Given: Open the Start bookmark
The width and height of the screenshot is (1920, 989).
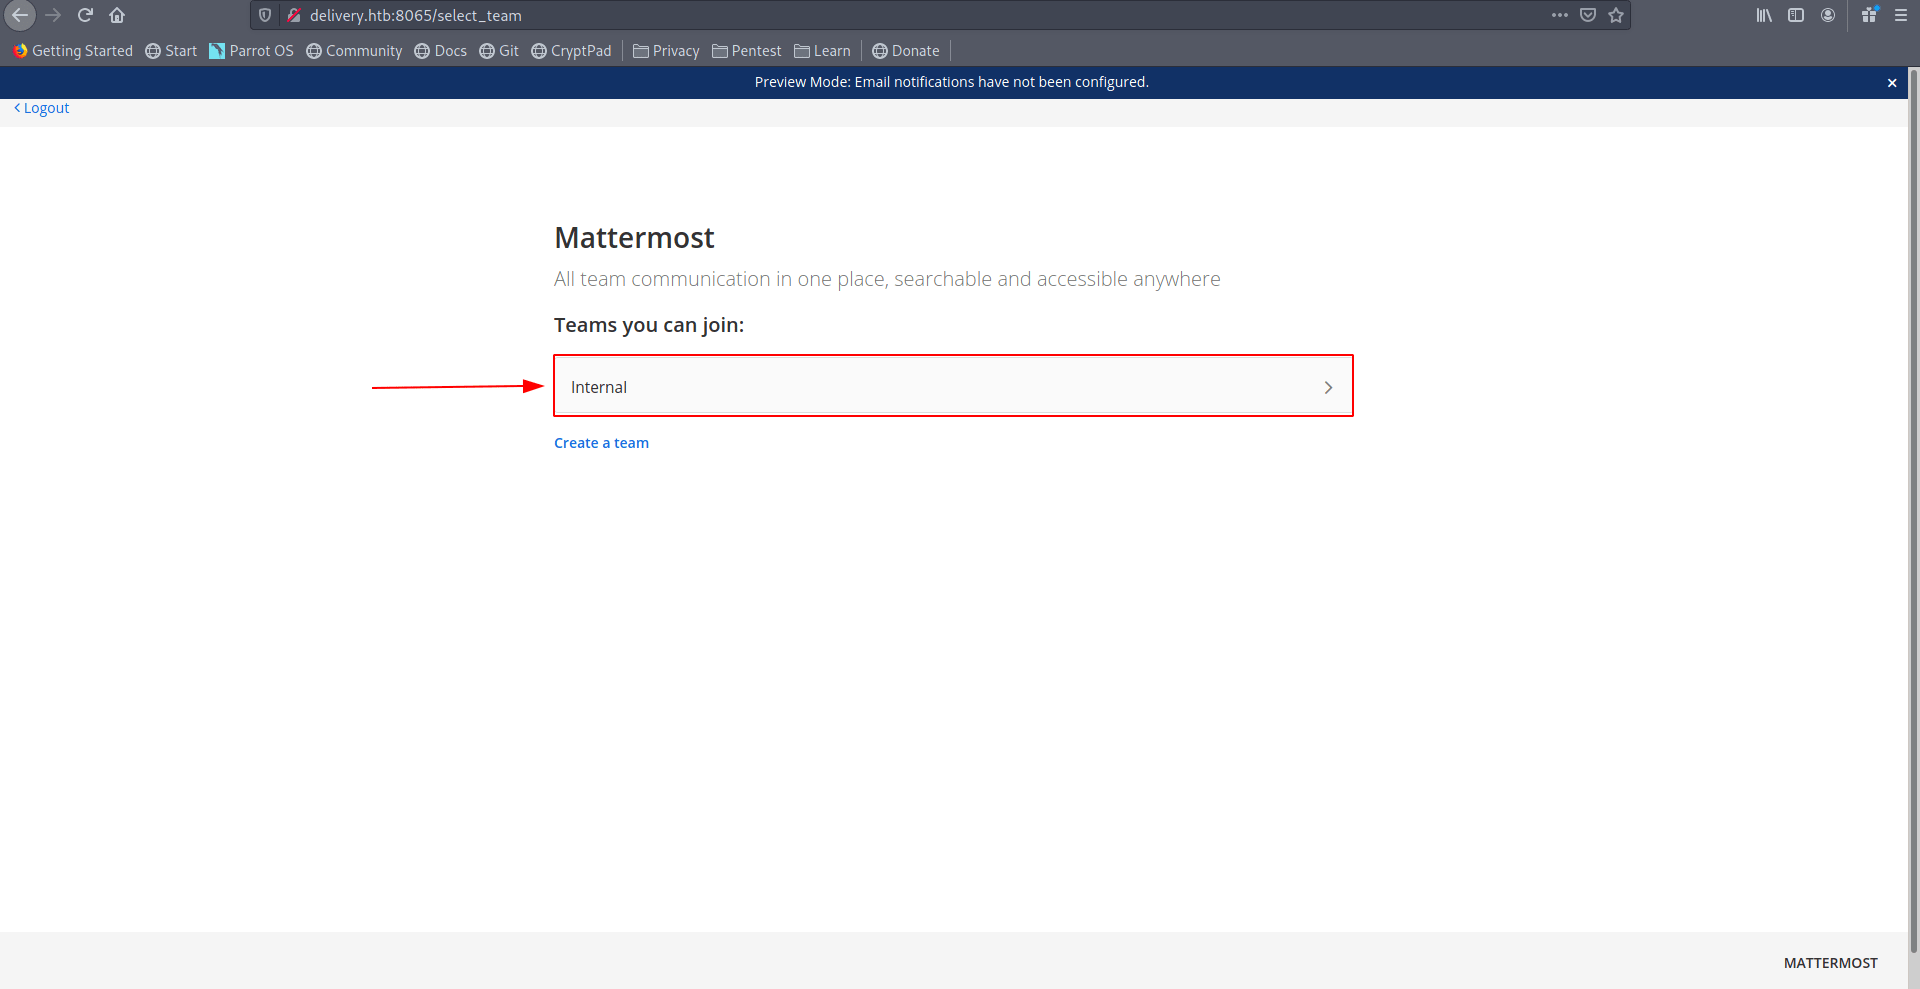Looking at the screenshot, I should pos(171,51).
